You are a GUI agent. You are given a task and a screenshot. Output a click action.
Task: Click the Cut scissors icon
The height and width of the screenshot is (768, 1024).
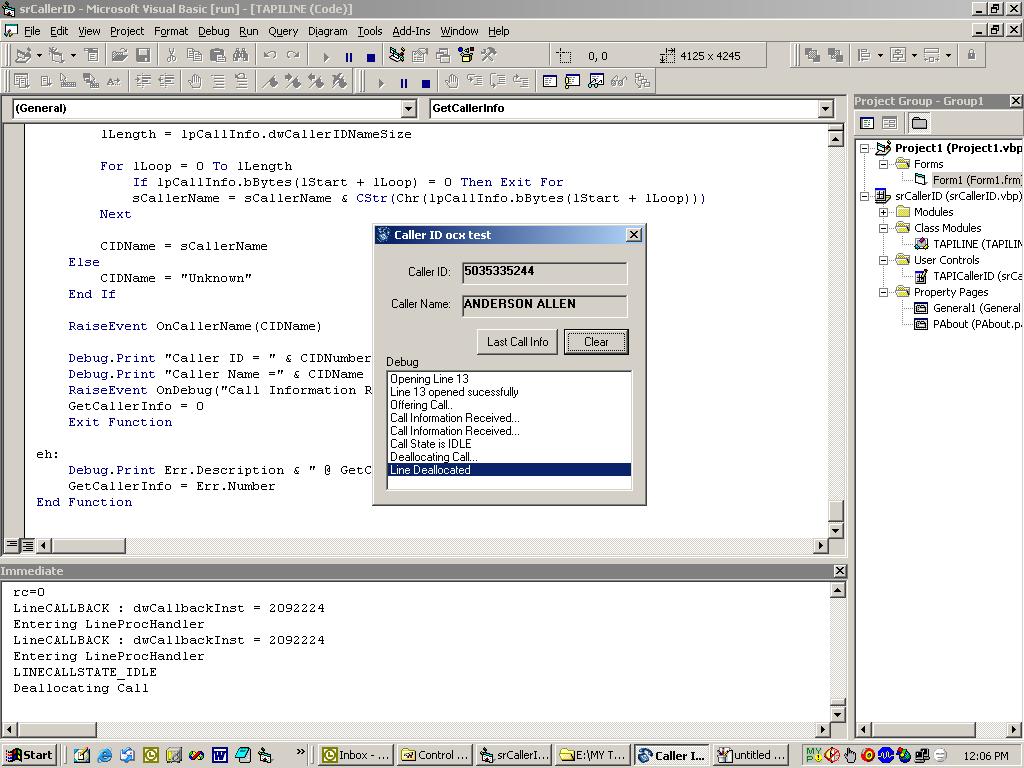[171, 56]
